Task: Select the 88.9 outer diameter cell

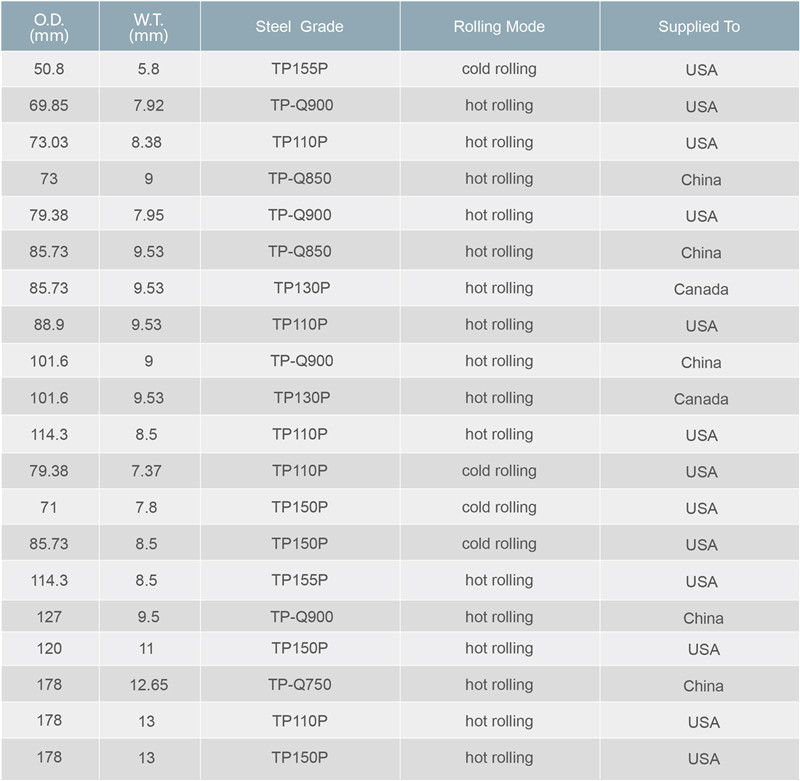Action: (x=49, y=324)
